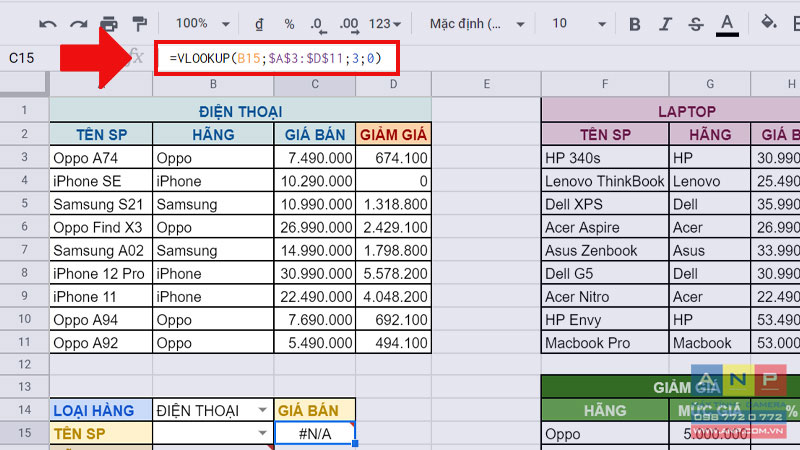Screen dimensions: 800x450
Task: Open the text color picker
Action: (x=727, y=25)
